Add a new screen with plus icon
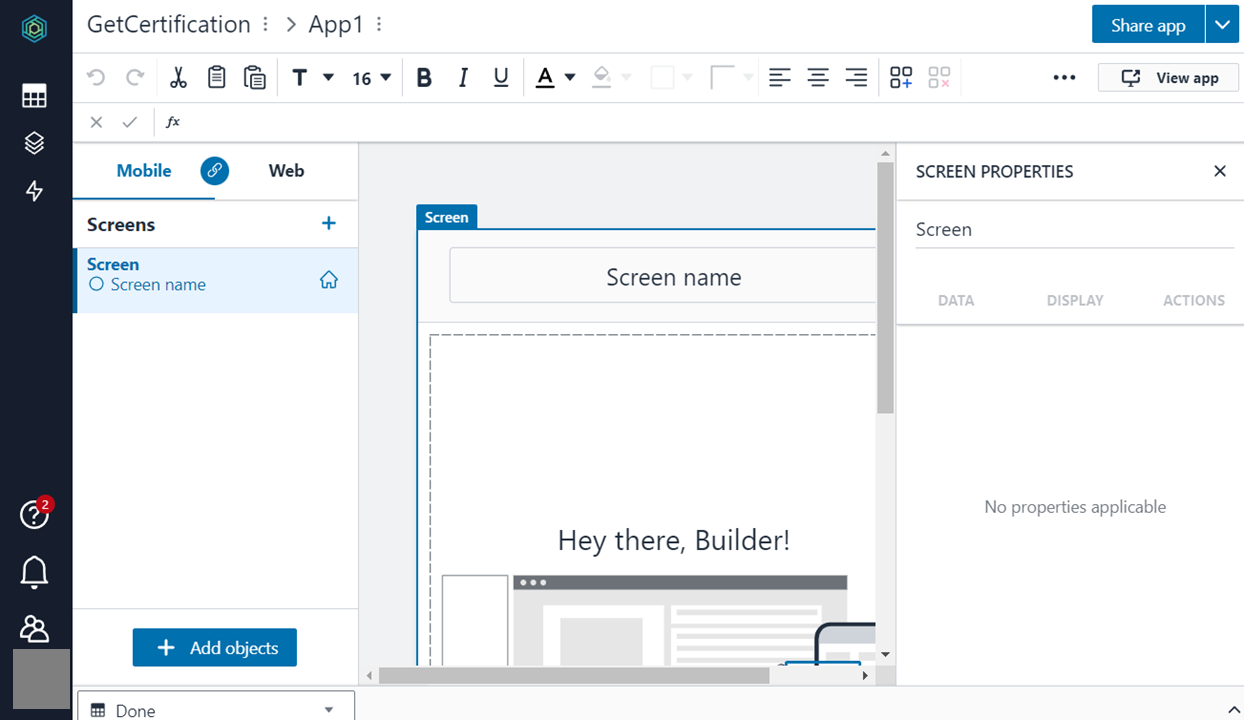 pyautogui.click(x=328, y=223)
